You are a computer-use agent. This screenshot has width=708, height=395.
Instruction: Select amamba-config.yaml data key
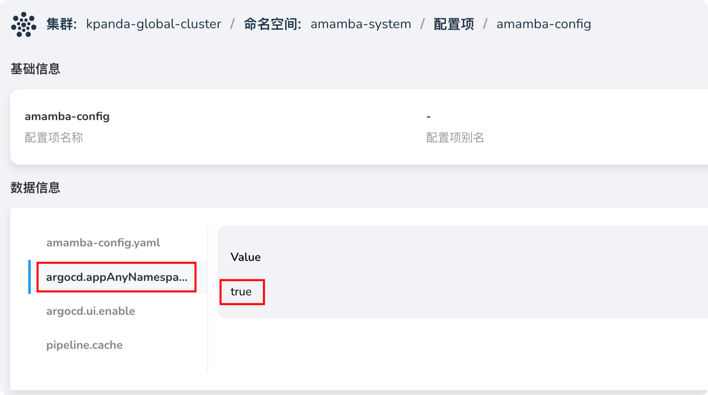pos(103,243)
